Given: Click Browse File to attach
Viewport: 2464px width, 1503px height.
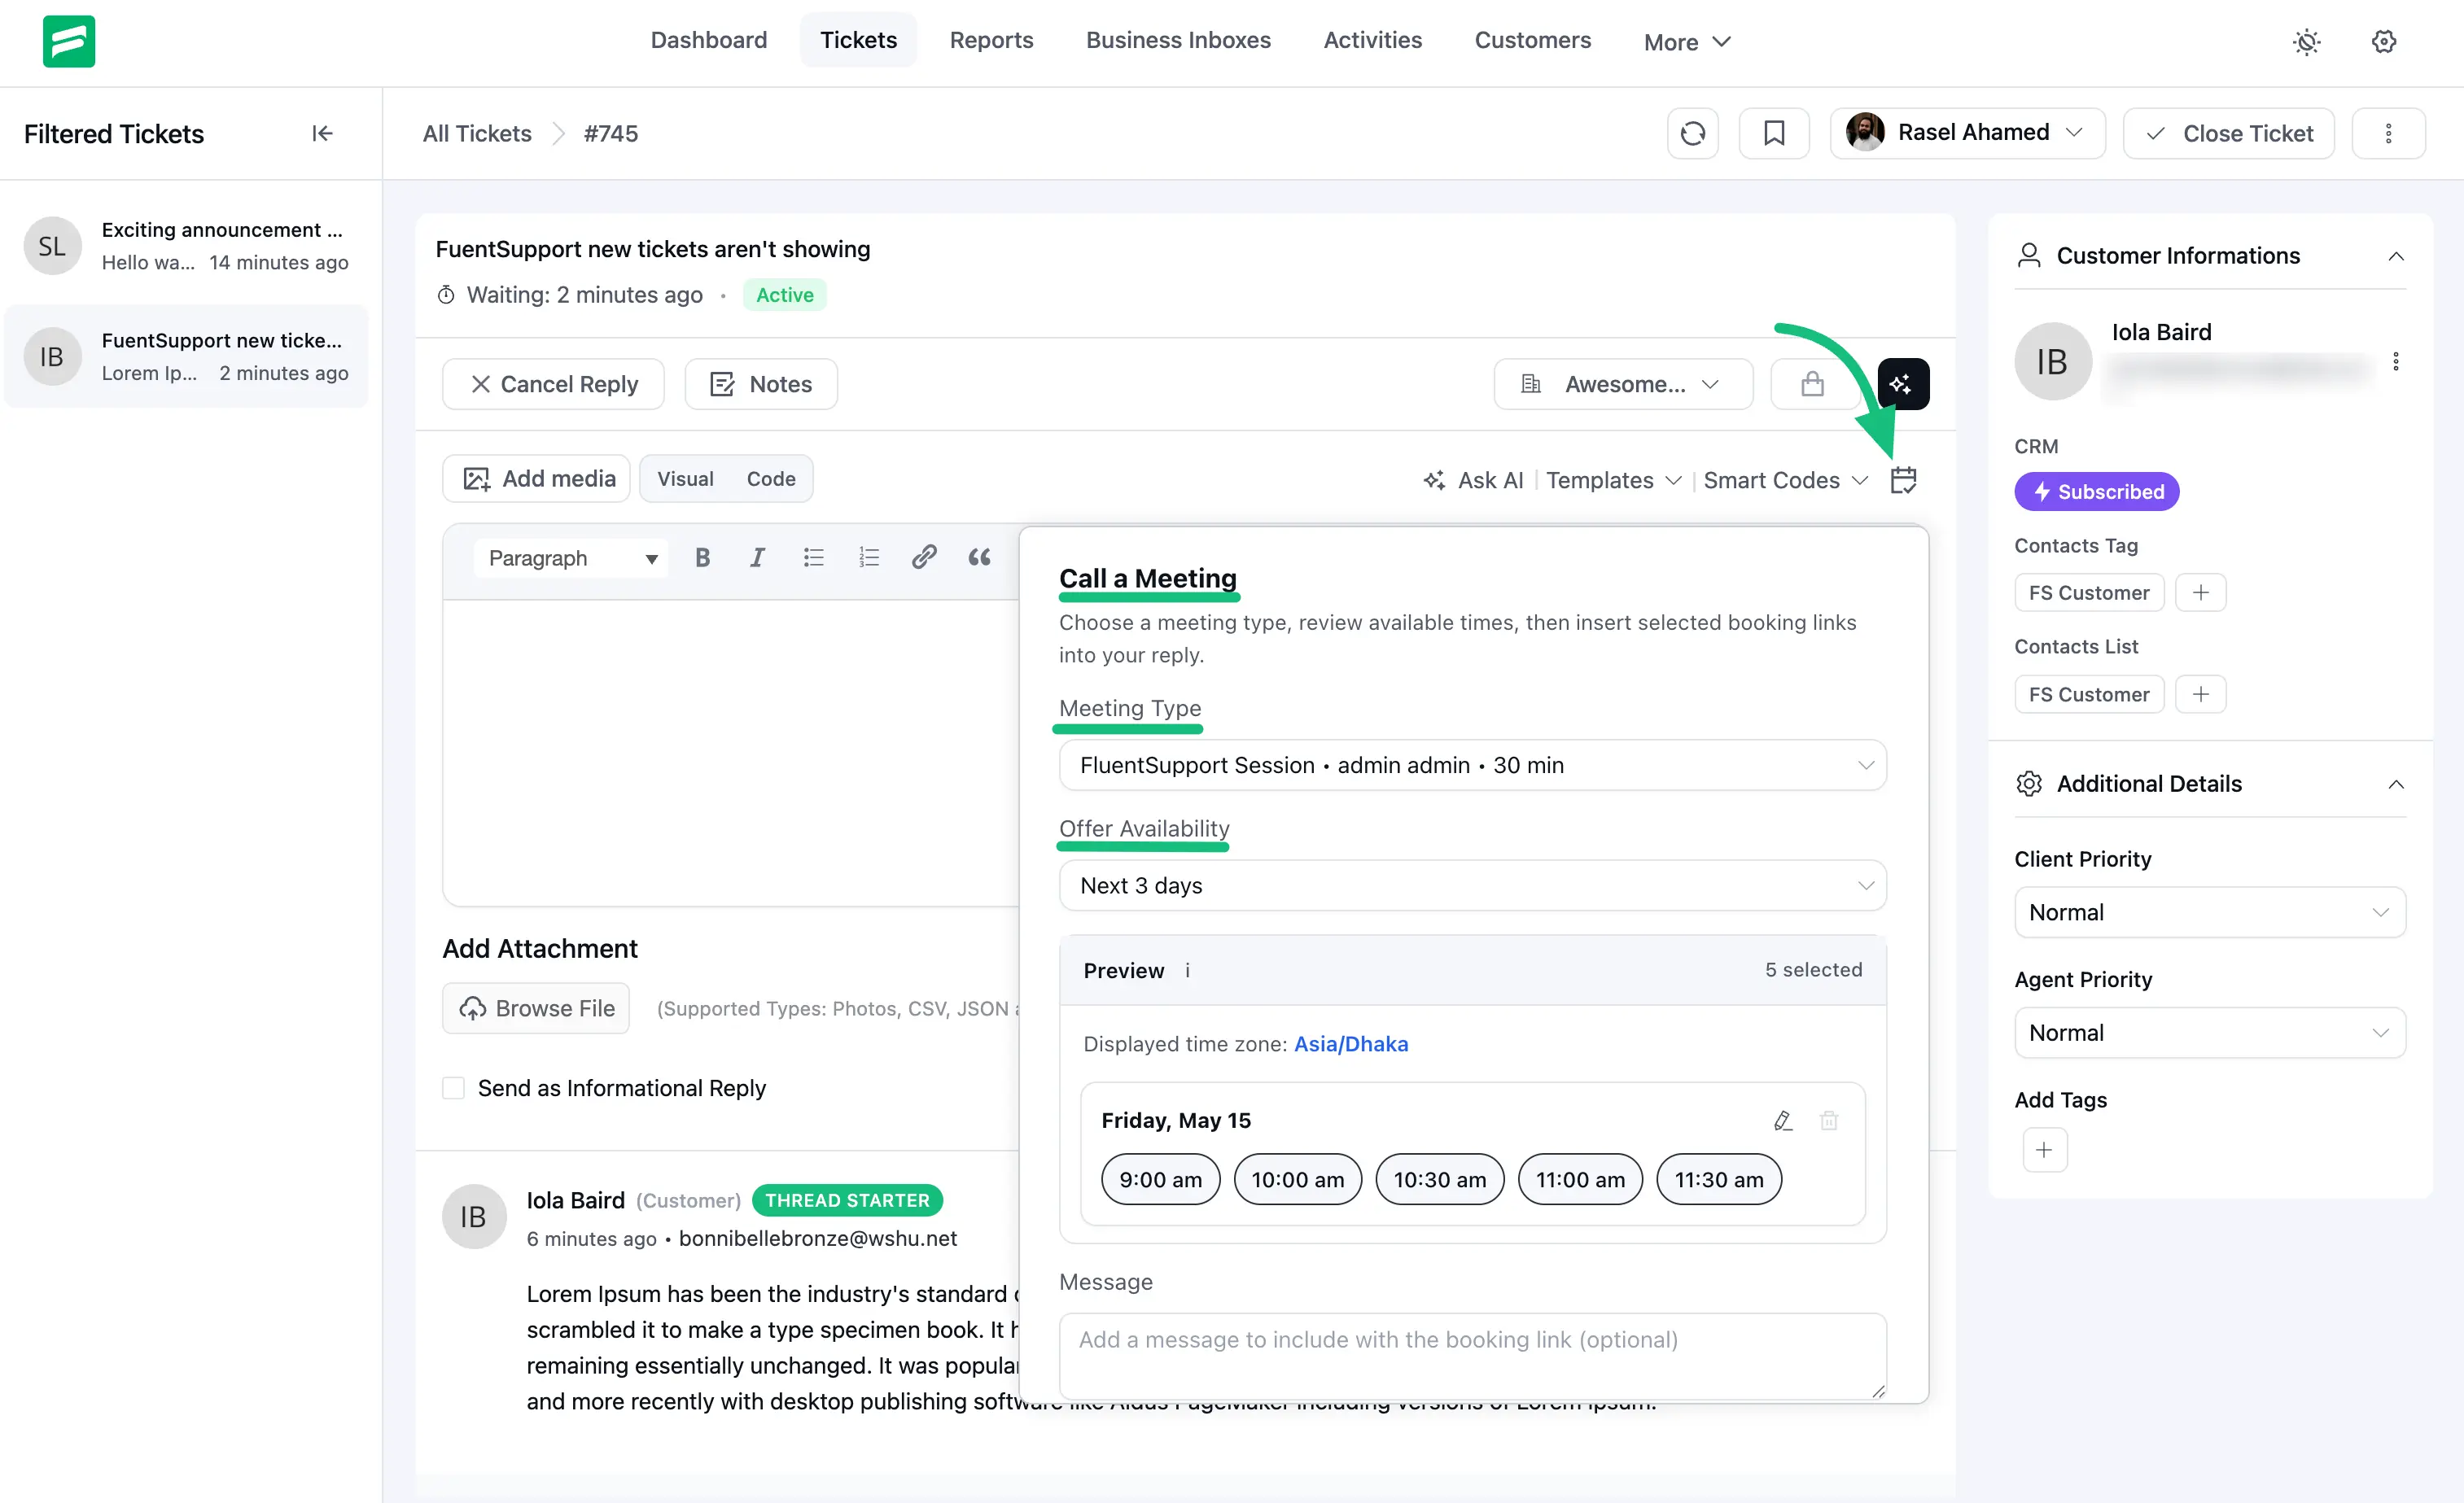Looking at the screenshot, I should coord(536,1008).
